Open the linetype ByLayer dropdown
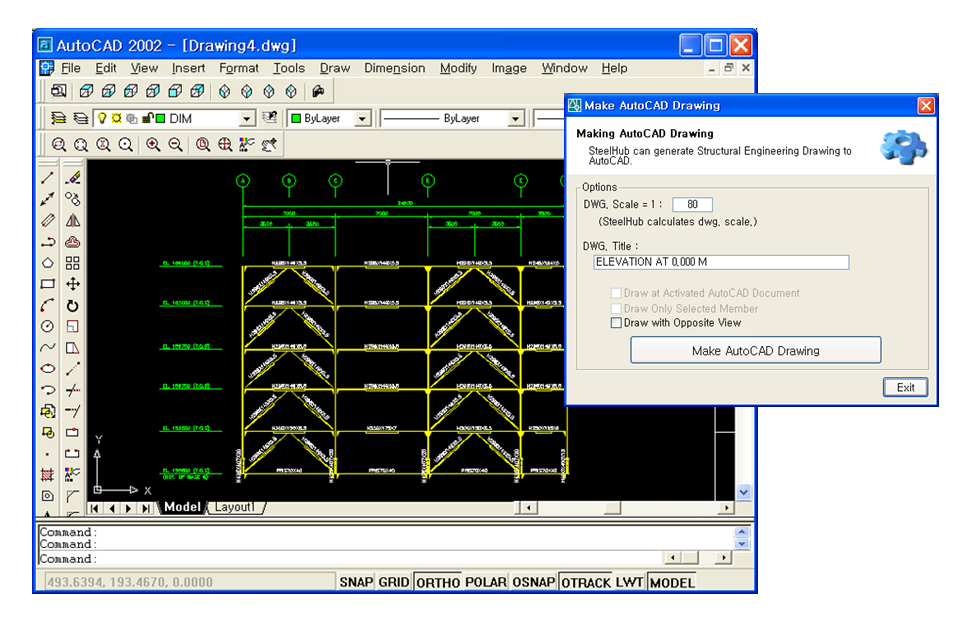975x620 pixels. tap(515, 118)
